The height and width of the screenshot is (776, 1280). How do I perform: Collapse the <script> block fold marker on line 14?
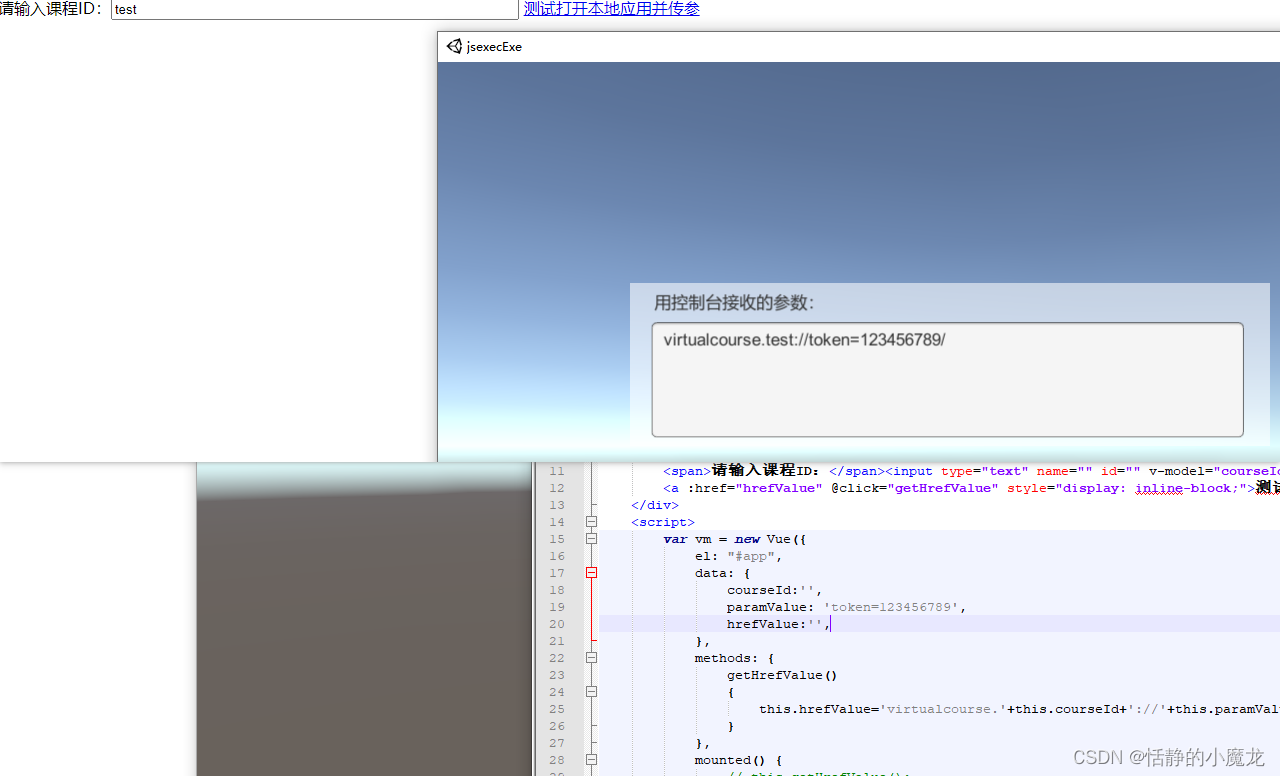point(591,522)
